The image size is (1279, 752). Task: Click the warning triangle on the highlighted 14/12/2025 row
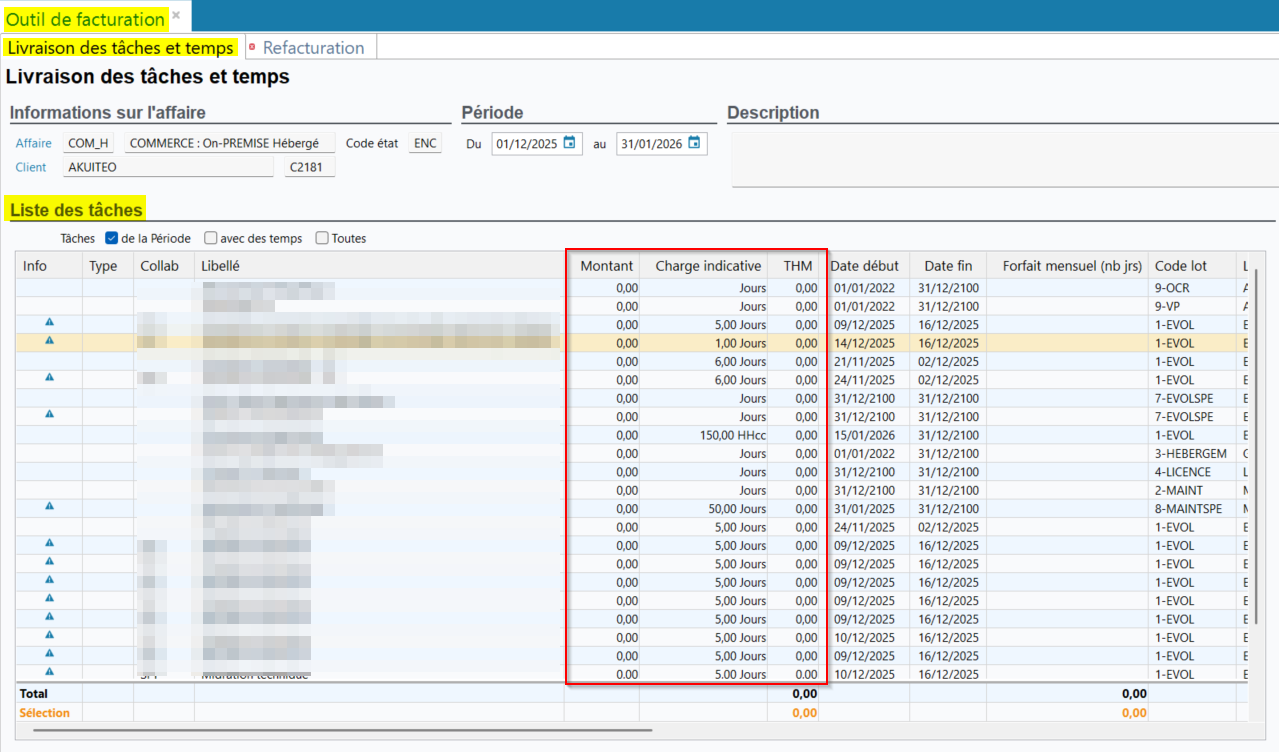coord(49,341)
